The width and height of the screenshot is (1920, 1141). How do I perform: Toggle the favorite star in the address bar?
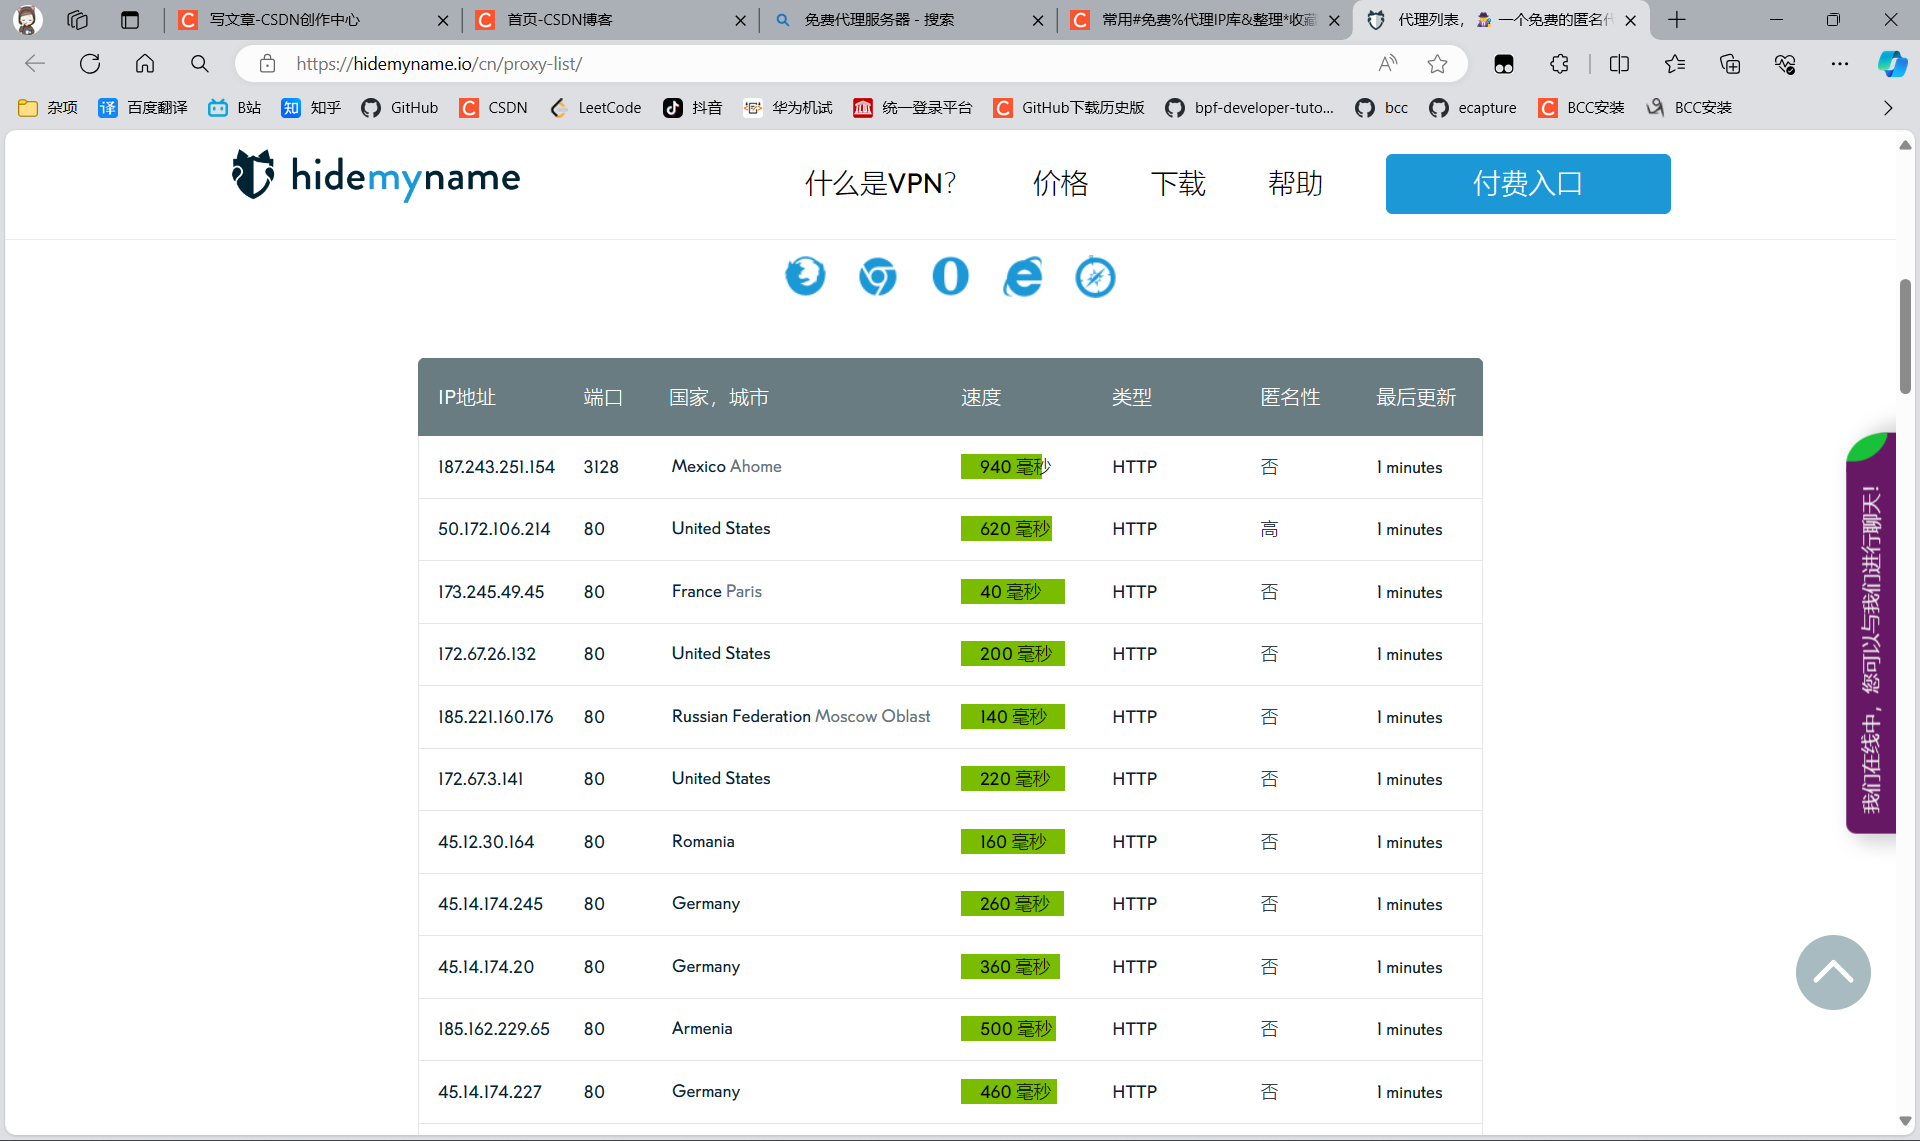[x=1438, y=63]
